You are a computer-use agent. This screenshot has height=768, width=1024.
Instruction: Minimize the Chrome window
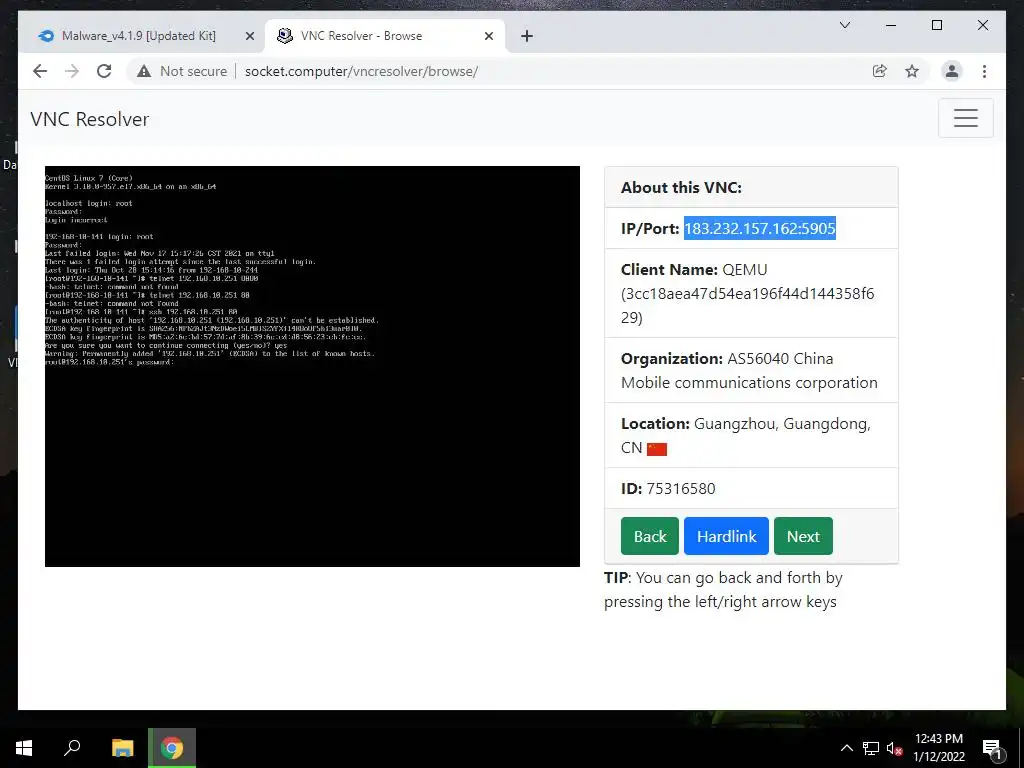891,25
